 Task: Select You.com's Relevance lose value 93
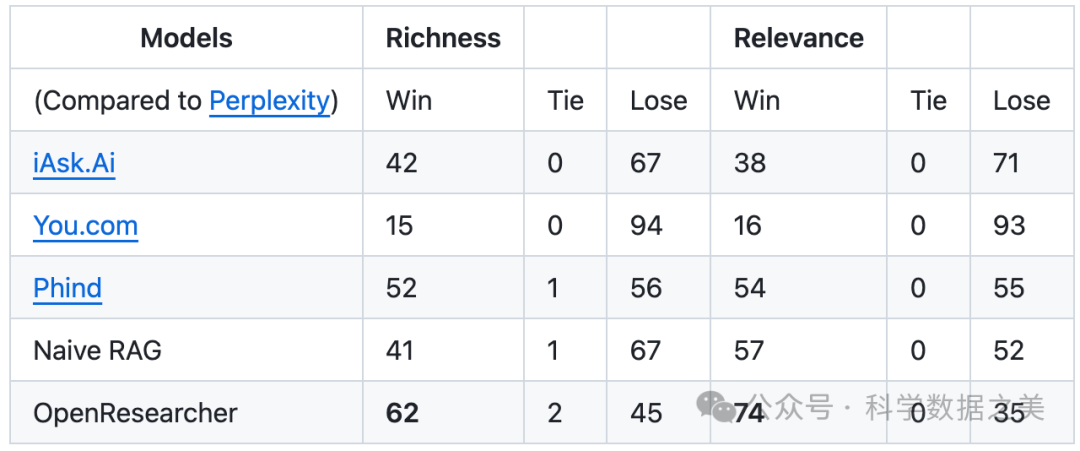(x=1009, y=225)
